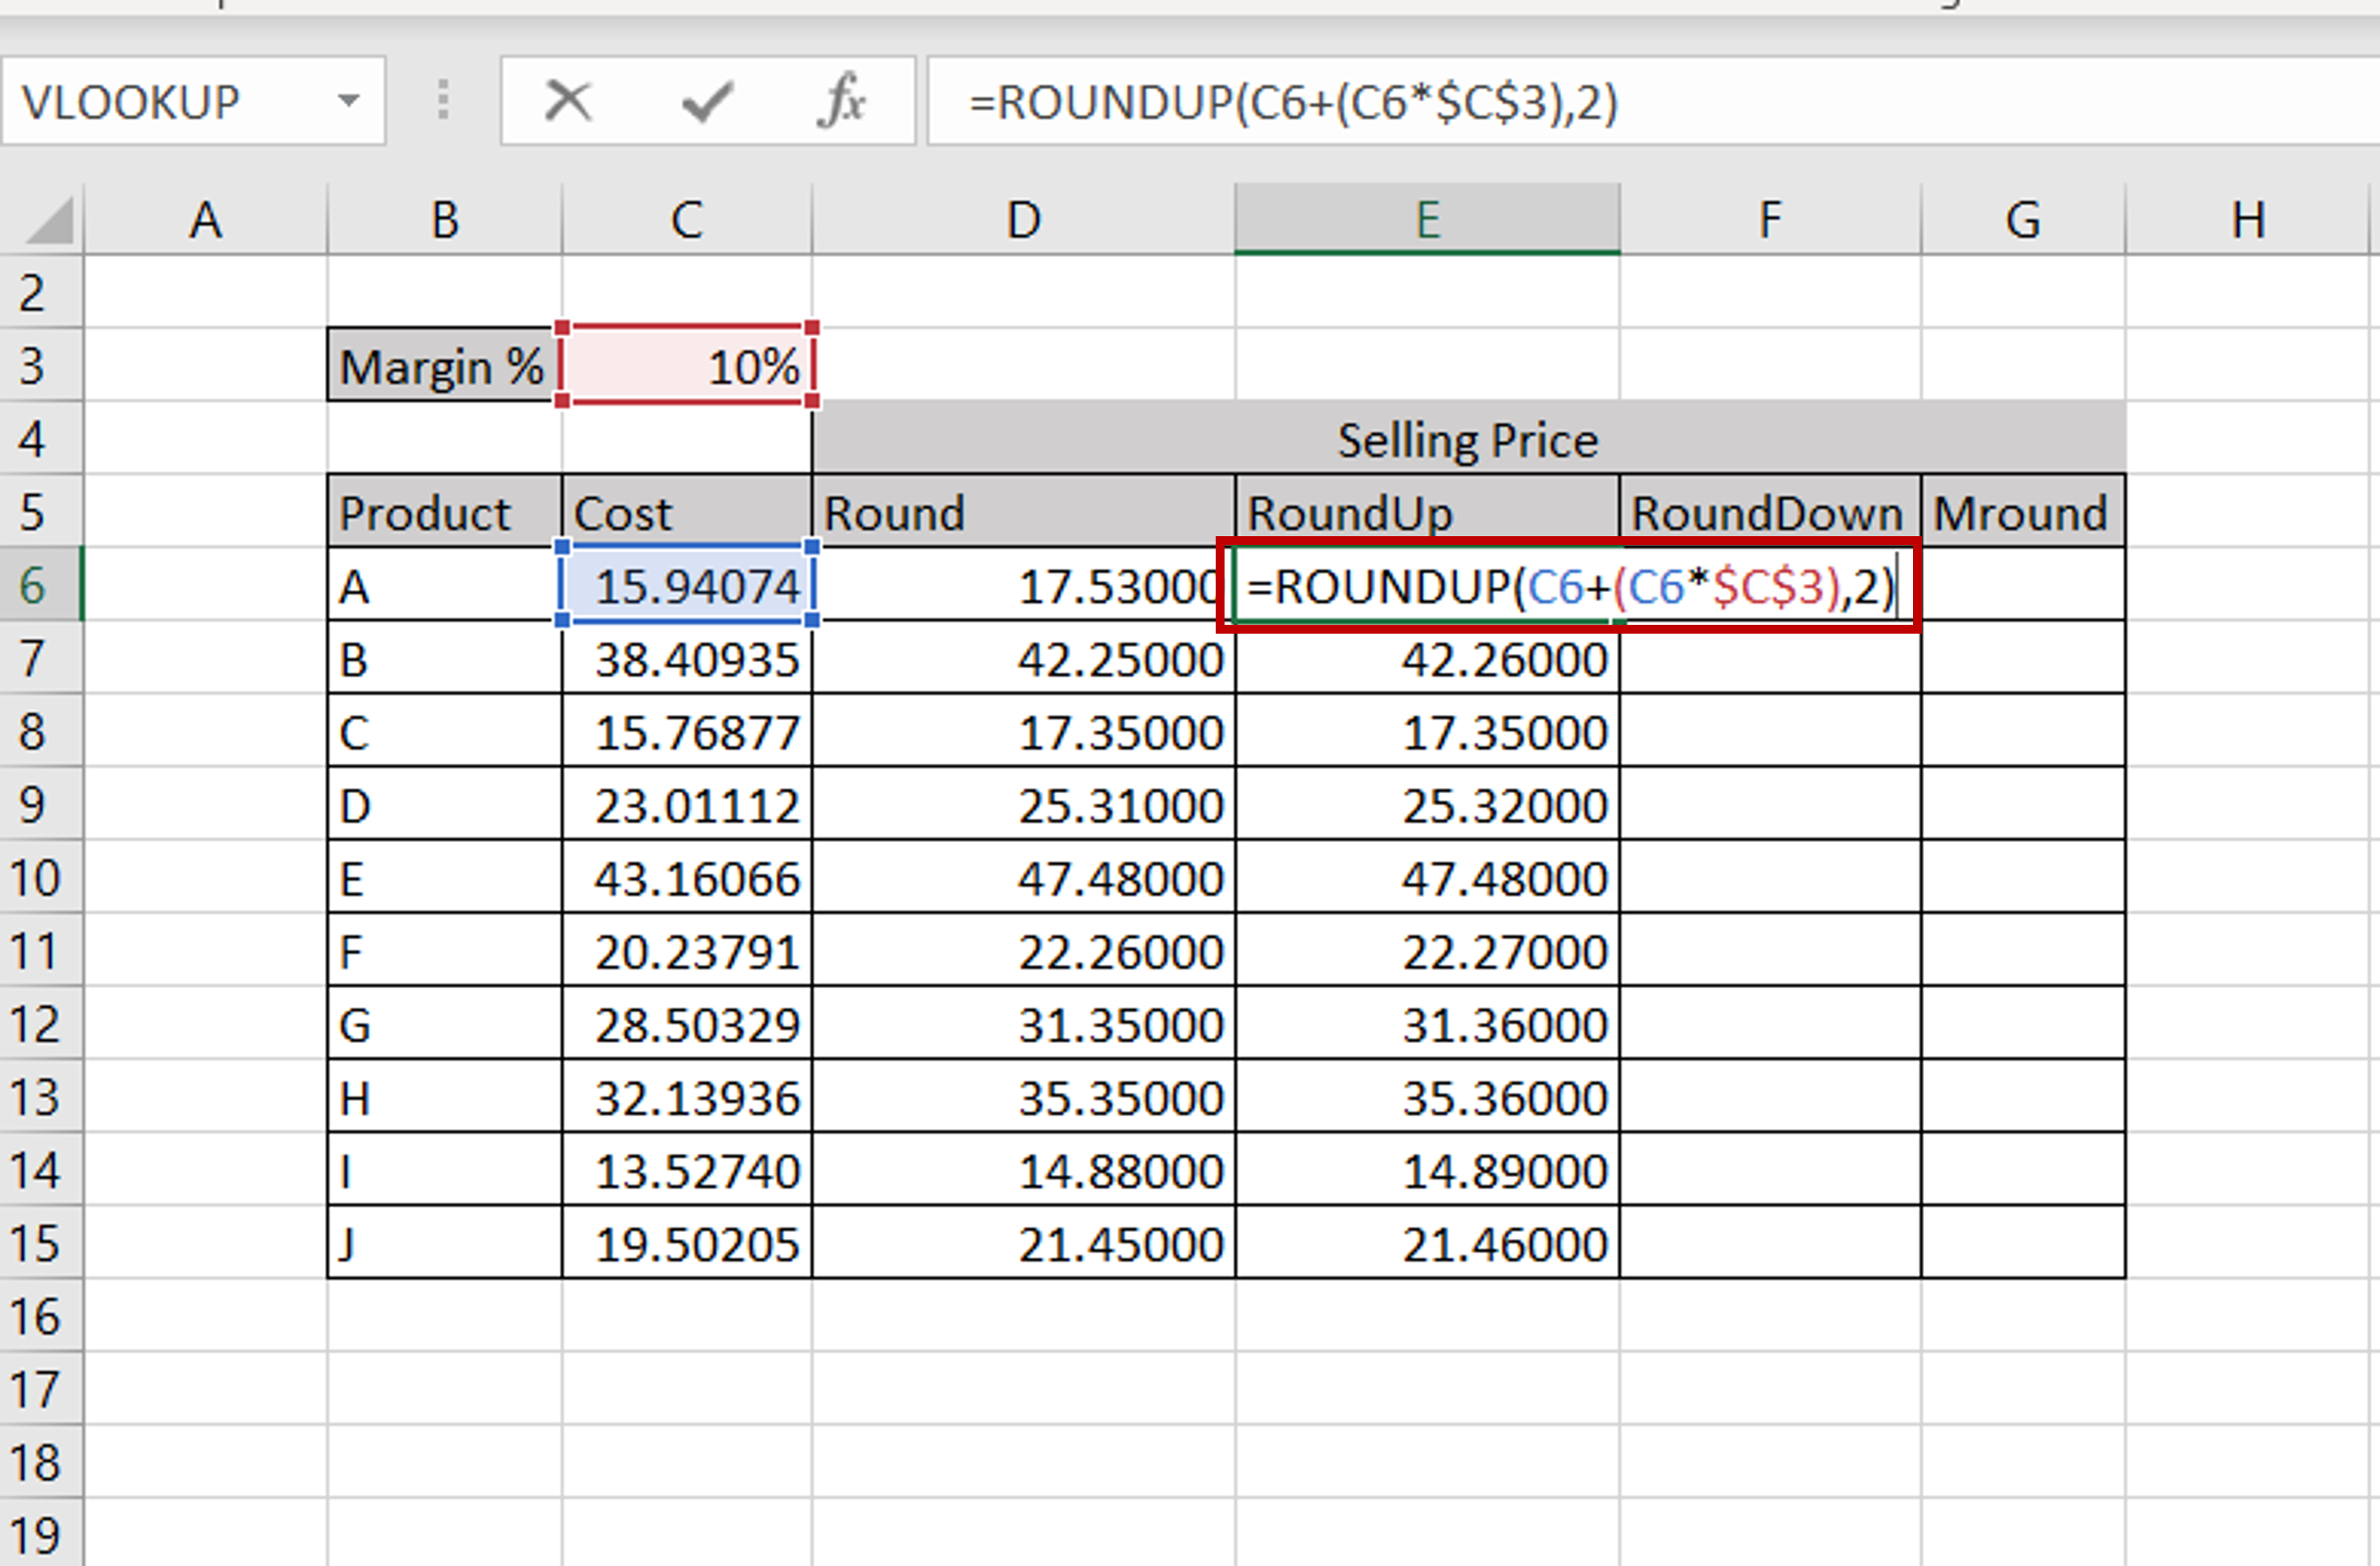2380x1566 pixels.
Task: Select column F header
Action: pos(1770,219)
